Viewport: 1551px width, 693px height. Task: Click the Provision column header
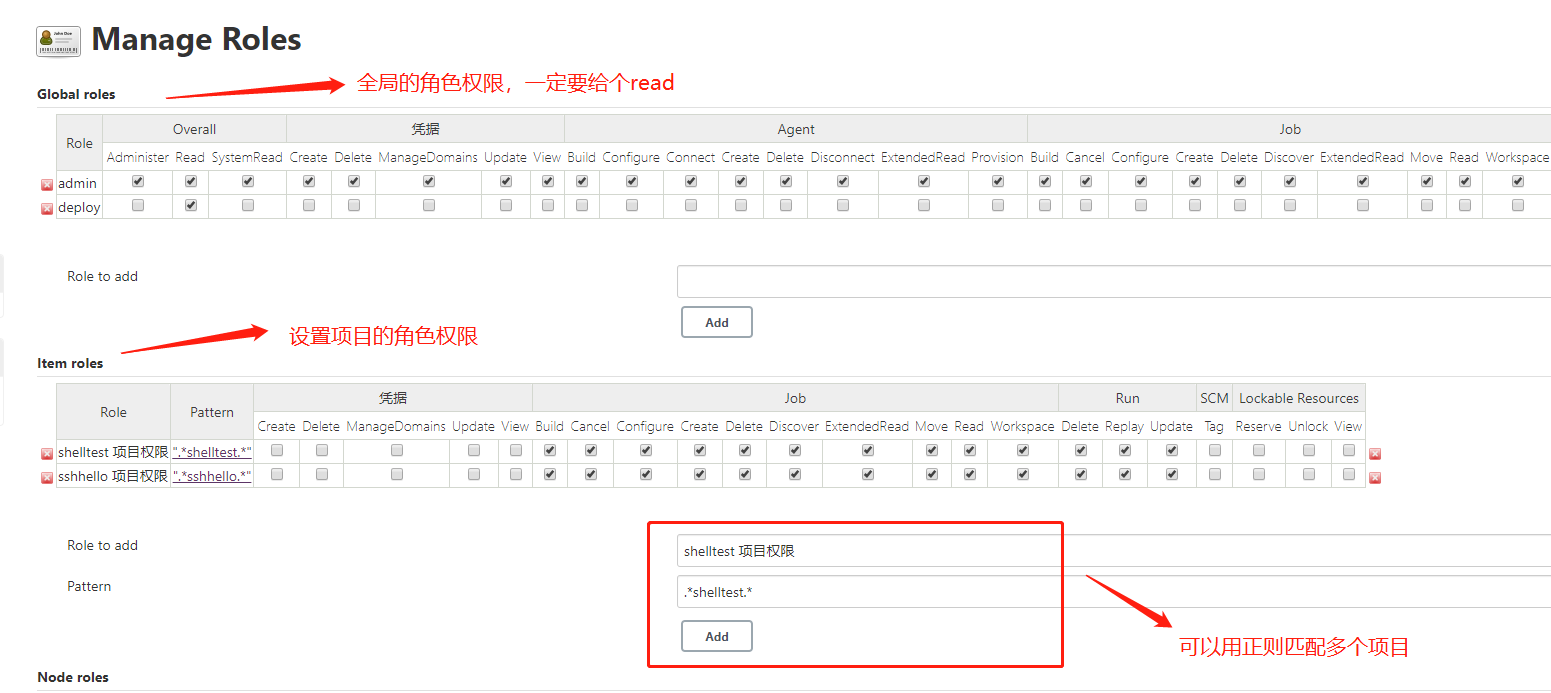click(x=997, y=157)
